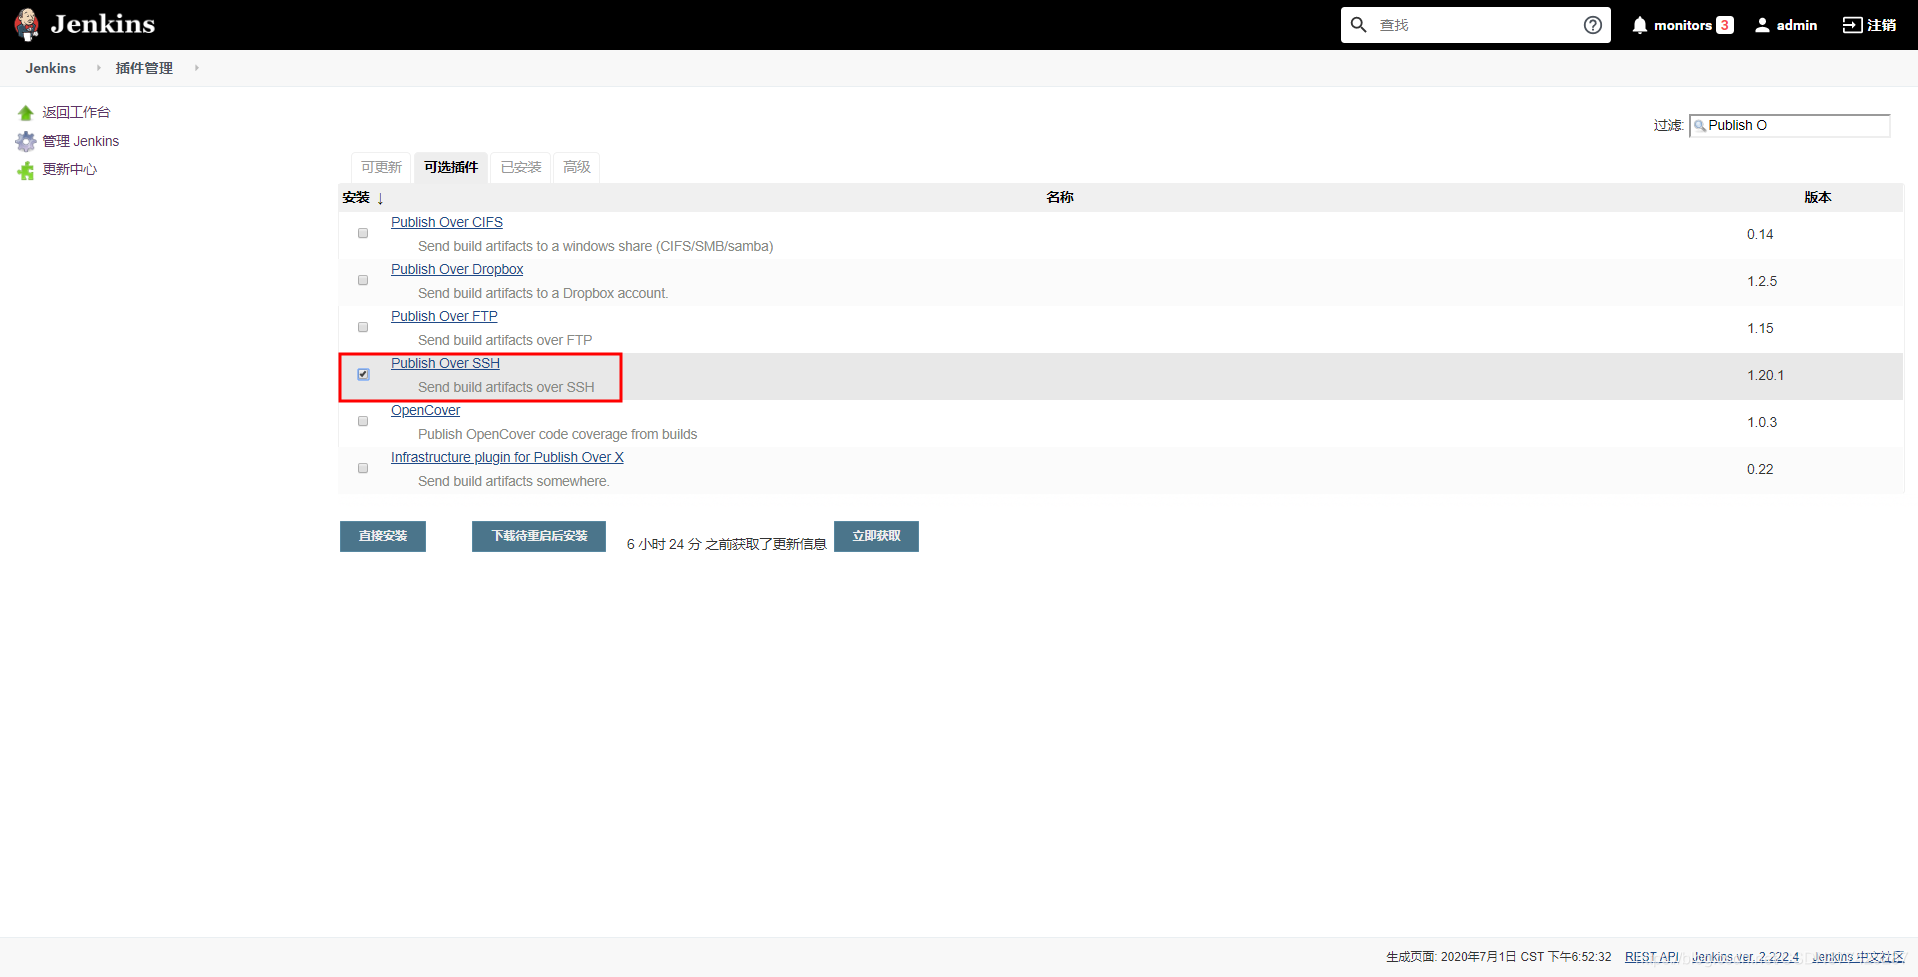The width and height of the screenshot is (1918, 977).
Task: Click the 版本 column header
Action: [x=1817, y=197]
